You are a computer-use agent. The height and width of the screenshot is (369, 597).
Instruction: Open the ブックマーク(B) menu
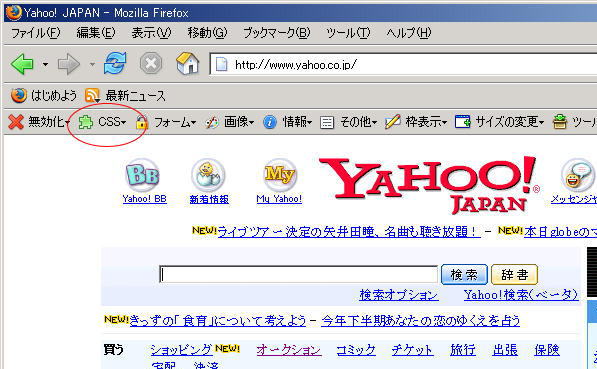[276, 33]
